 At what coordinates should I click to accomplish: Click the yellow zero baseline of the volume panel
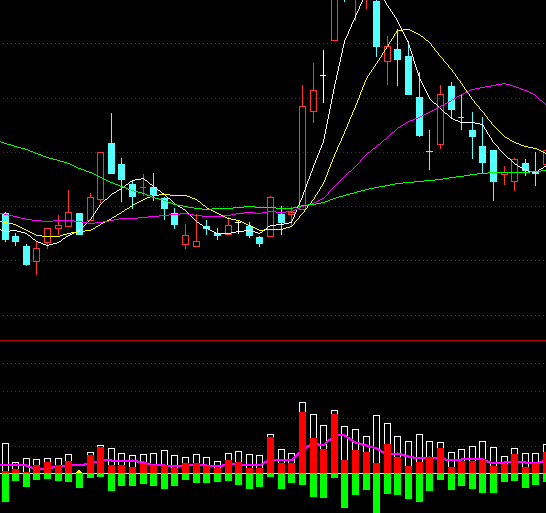(x=273, y=473)
